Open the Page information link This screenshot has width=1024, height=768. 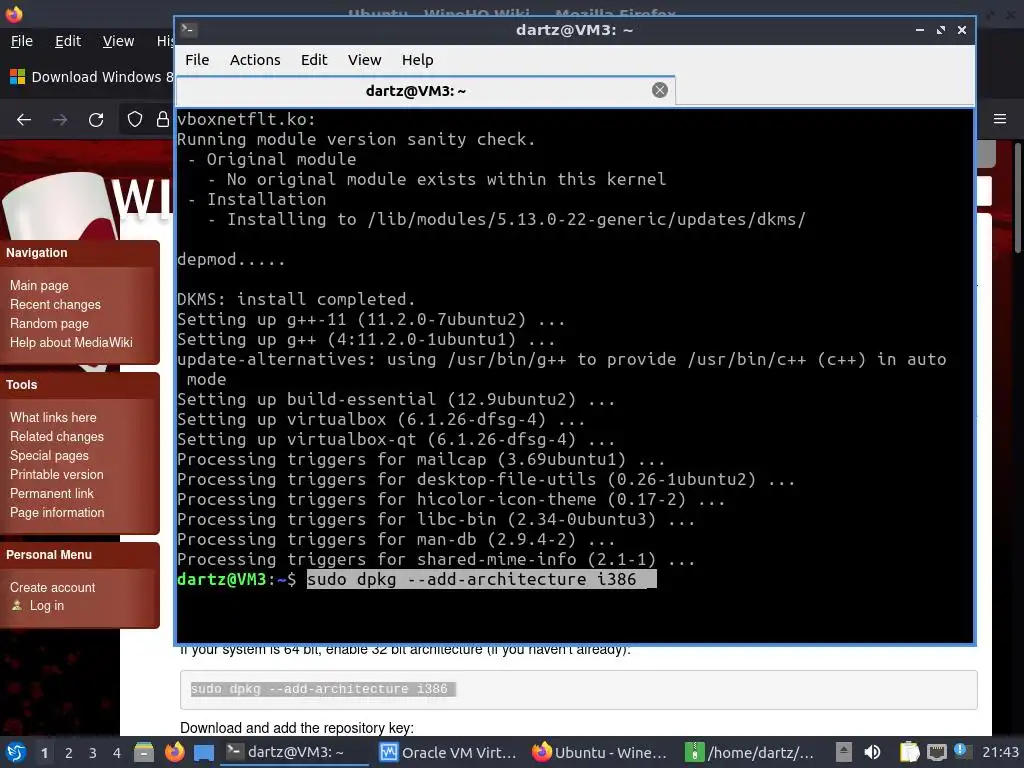pos(57,512)
